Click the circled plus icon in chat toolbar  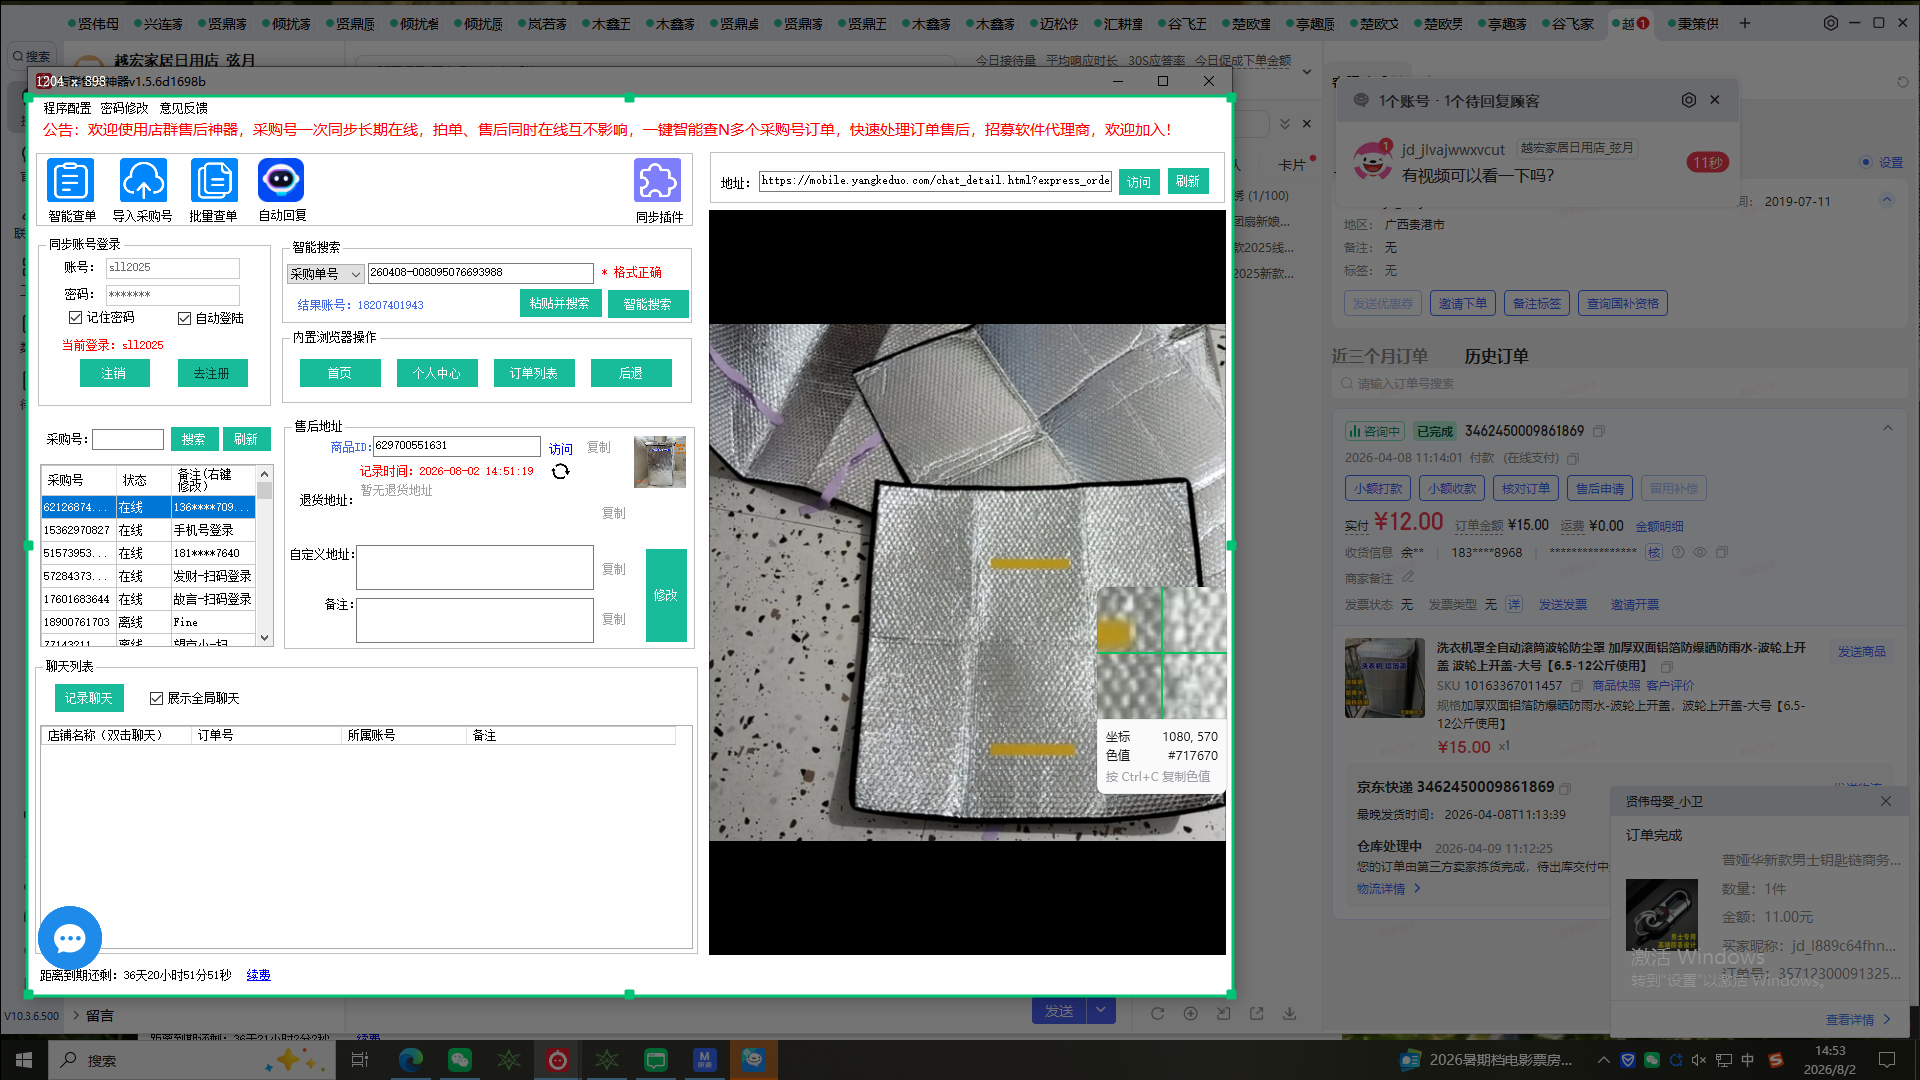[x=1190, y=1013]
